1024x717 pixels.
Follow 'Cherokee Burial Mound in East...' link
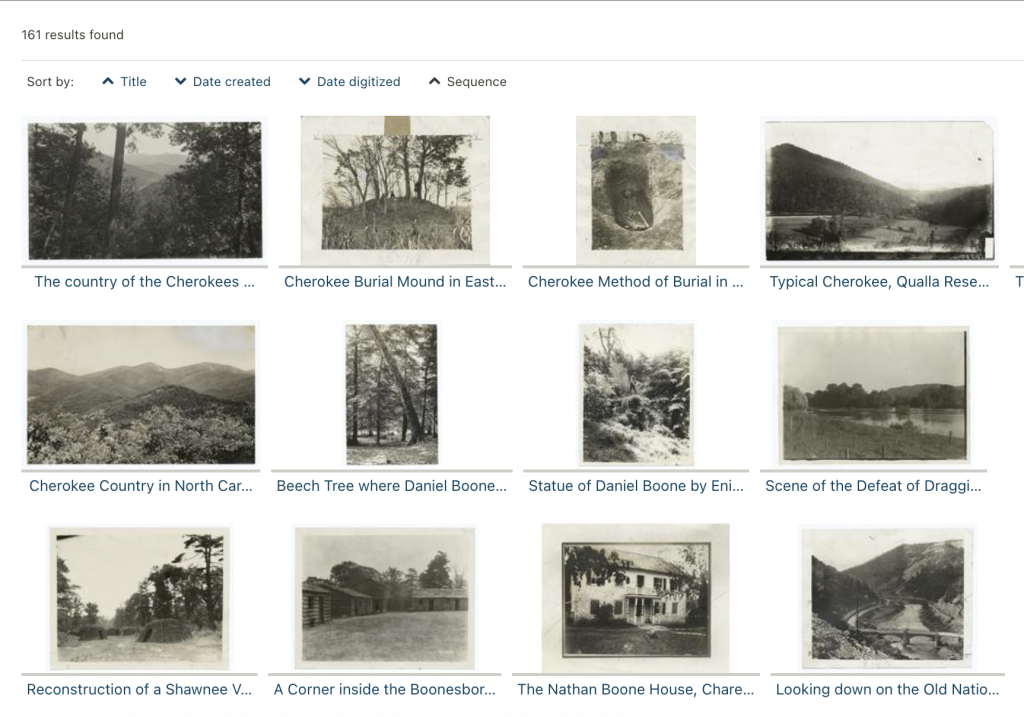click(395, 281)
